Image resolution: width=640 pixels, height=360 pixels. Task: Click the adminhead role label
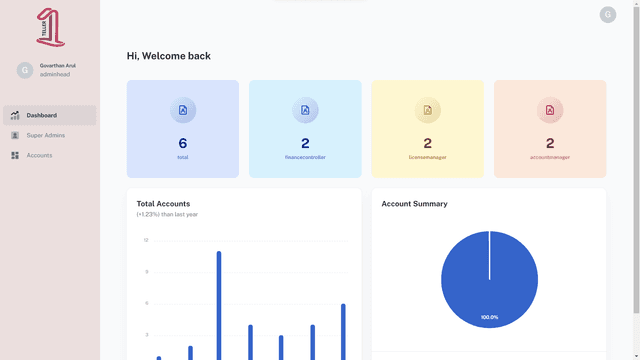(55, 74)
